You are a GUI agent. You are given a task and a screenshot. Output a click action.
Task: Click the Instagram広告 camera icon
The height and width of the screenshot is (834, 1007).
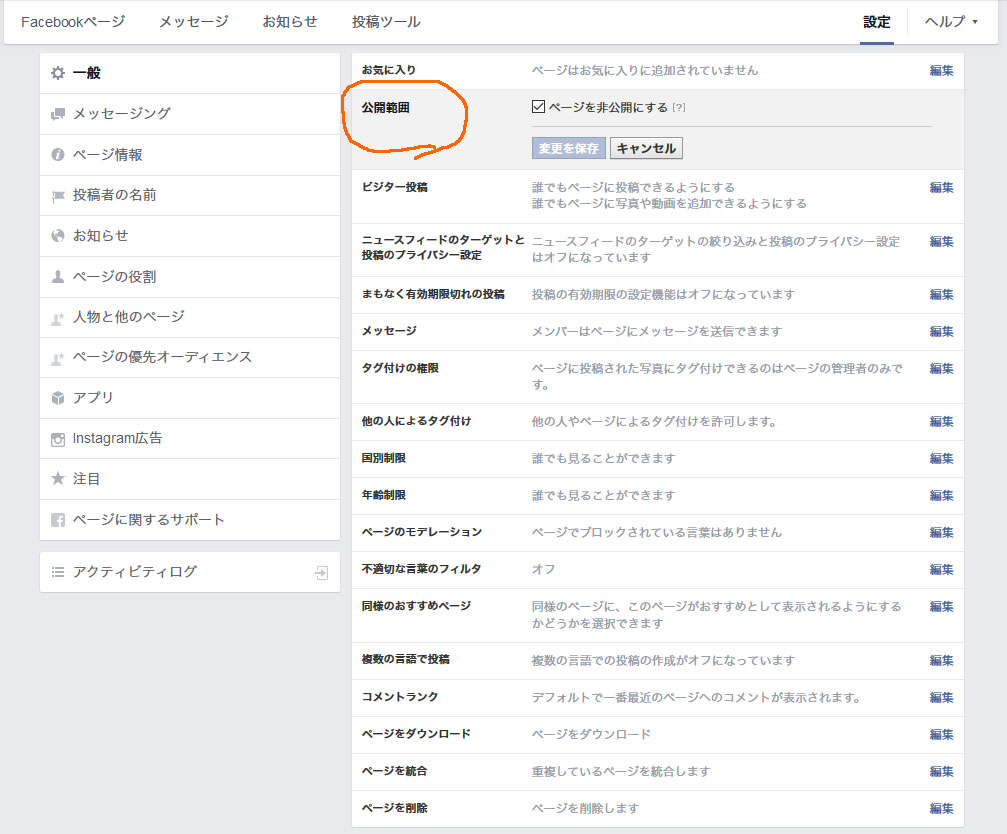(58, 438)
